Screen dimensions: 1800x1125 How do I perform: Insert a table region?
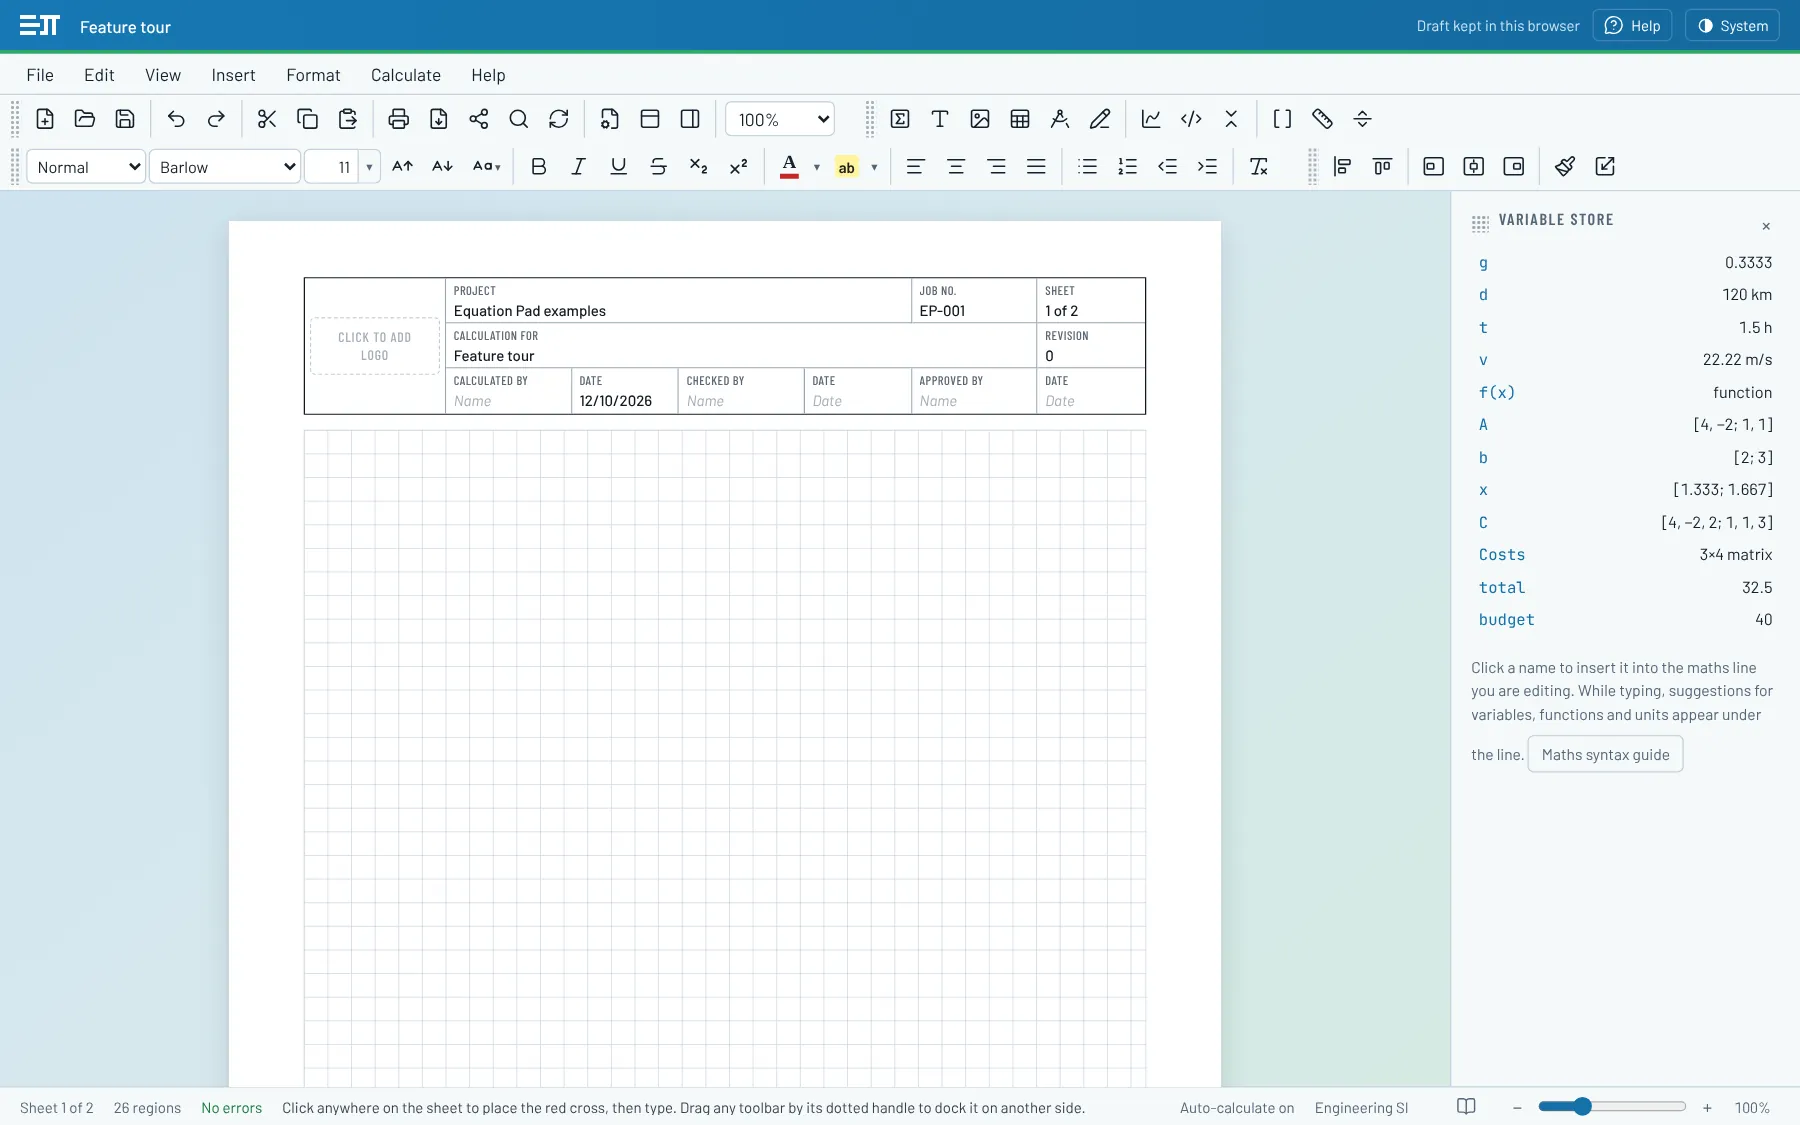[1020, 119]
